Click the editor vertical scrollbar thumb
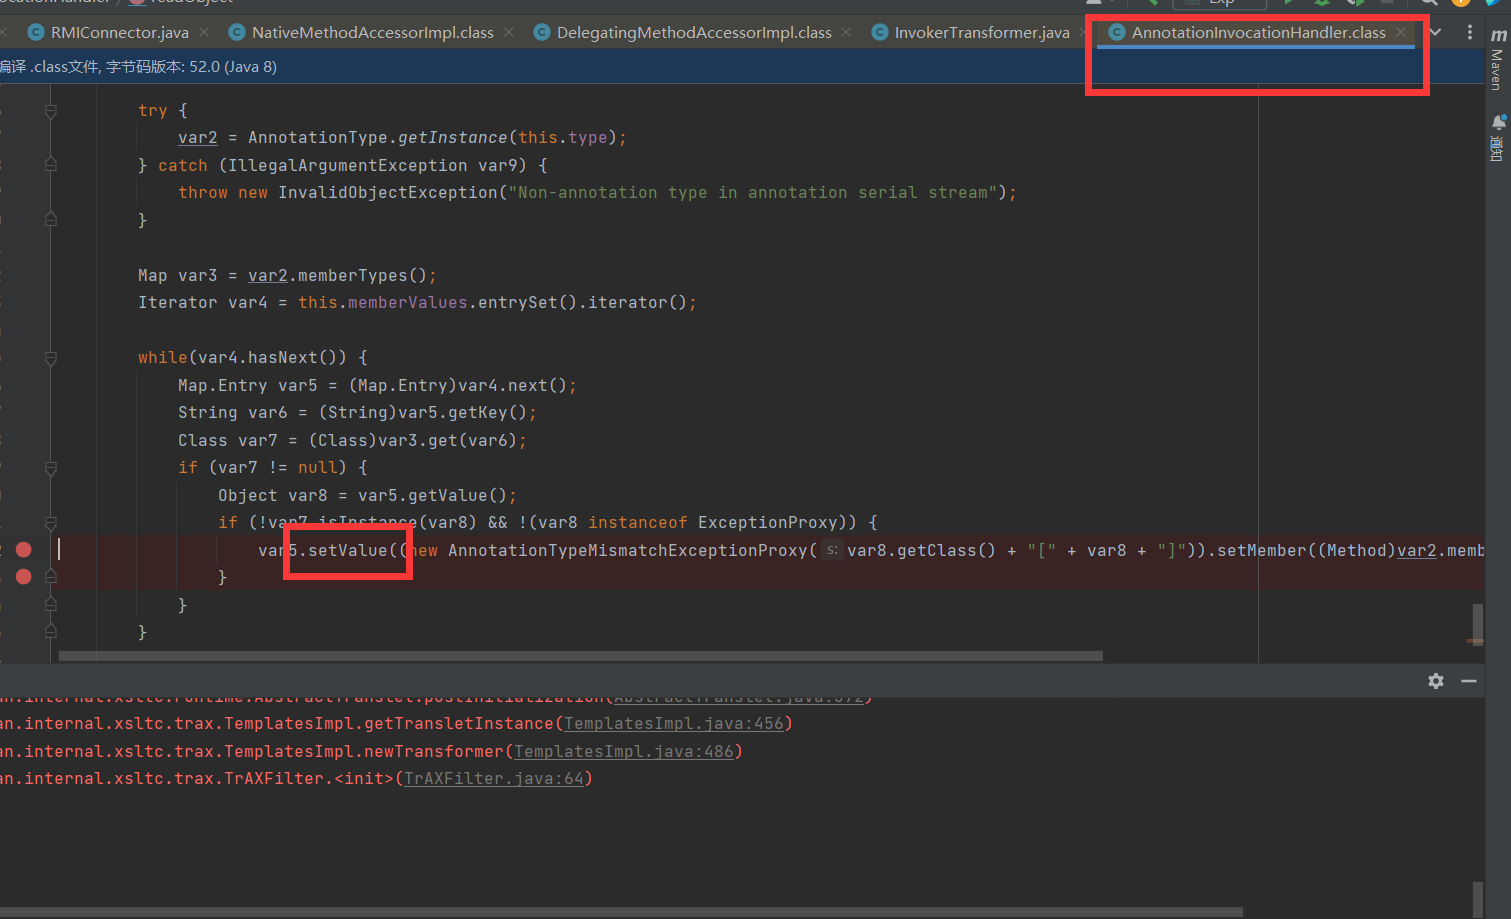 coord(1477,624)
